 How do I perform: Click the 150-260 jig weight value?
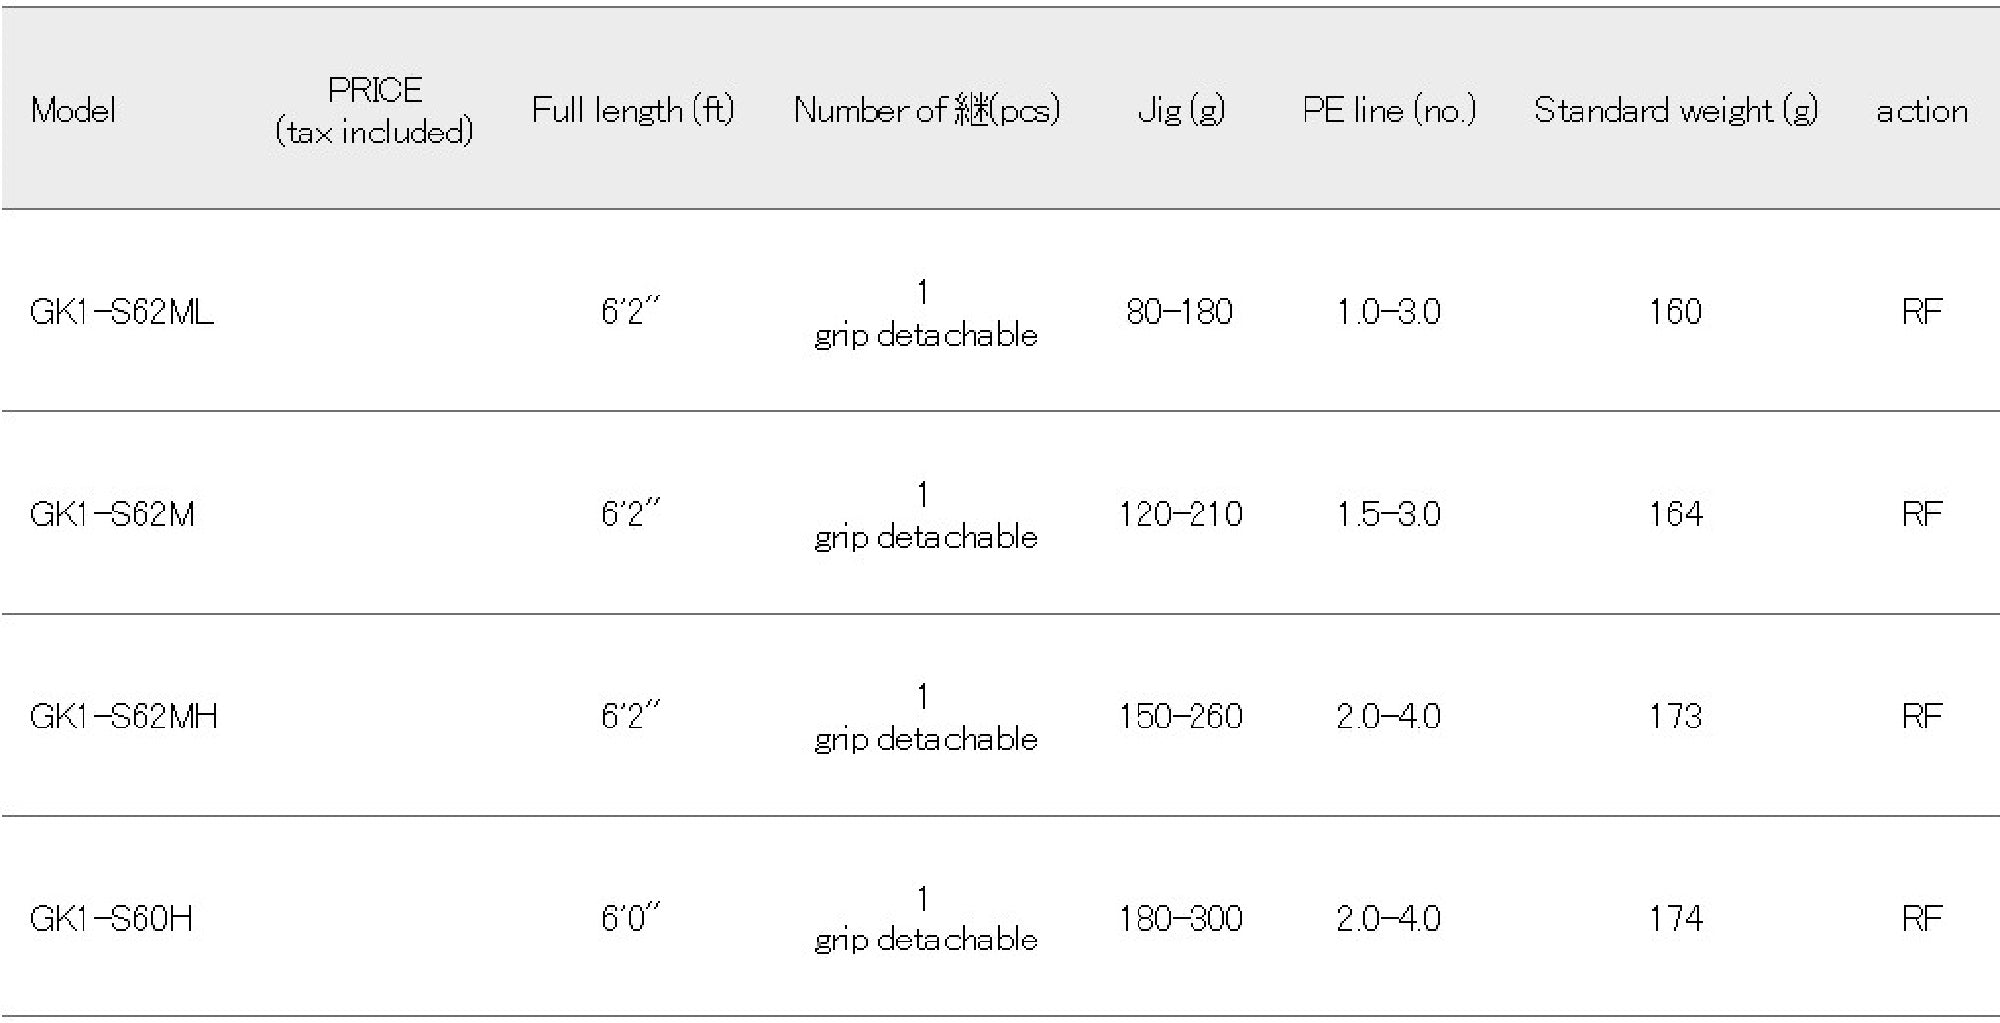pyautogui.click(x=1180, y=716)
